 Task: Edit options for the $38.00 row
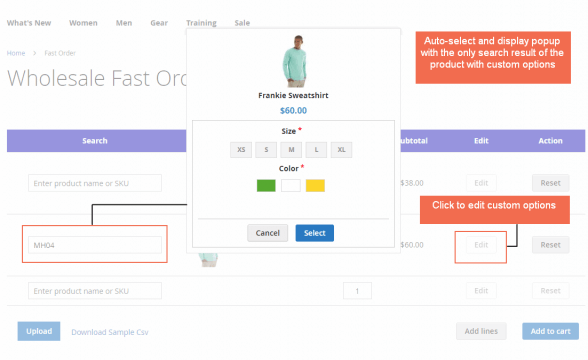(x=481, y=183)
